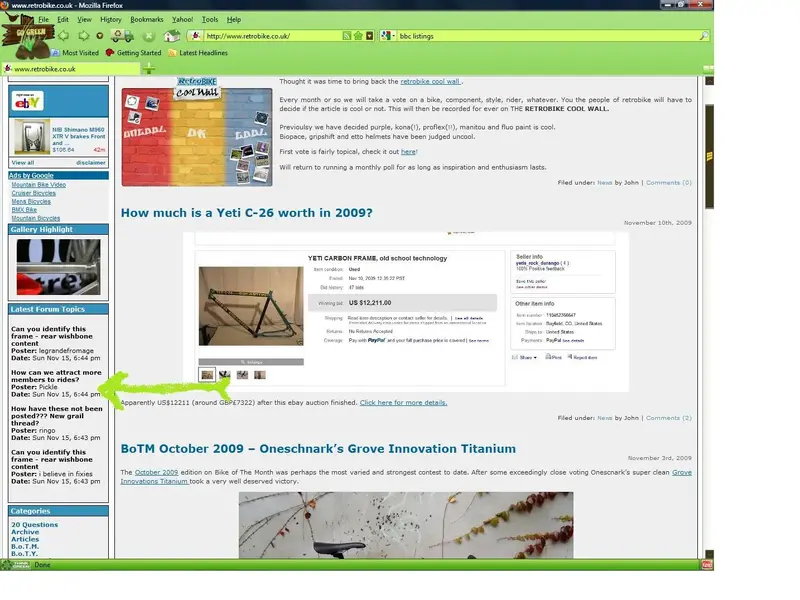Click the scroll-up arrow of the page scrollbar

(709, 81)
